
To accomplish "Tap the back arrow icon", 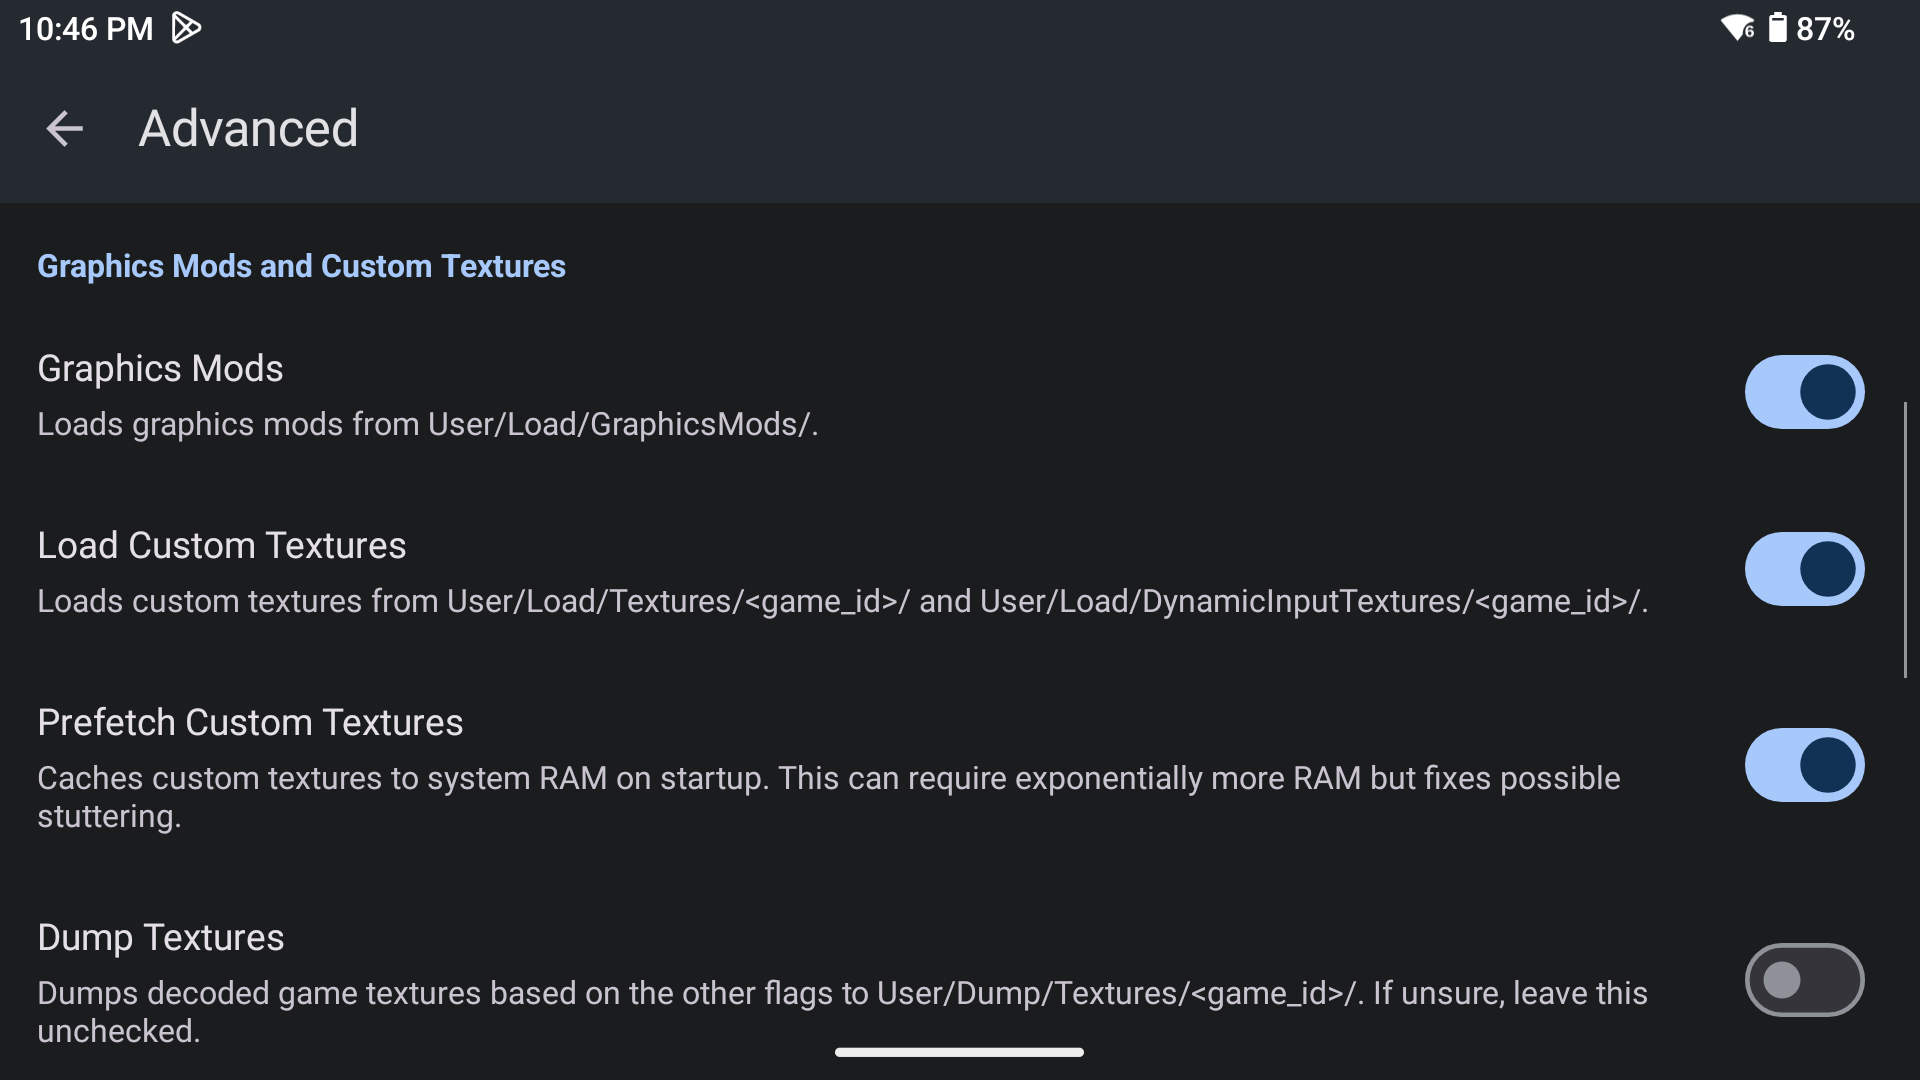I will pyautogui.click(x=65, y=128).
